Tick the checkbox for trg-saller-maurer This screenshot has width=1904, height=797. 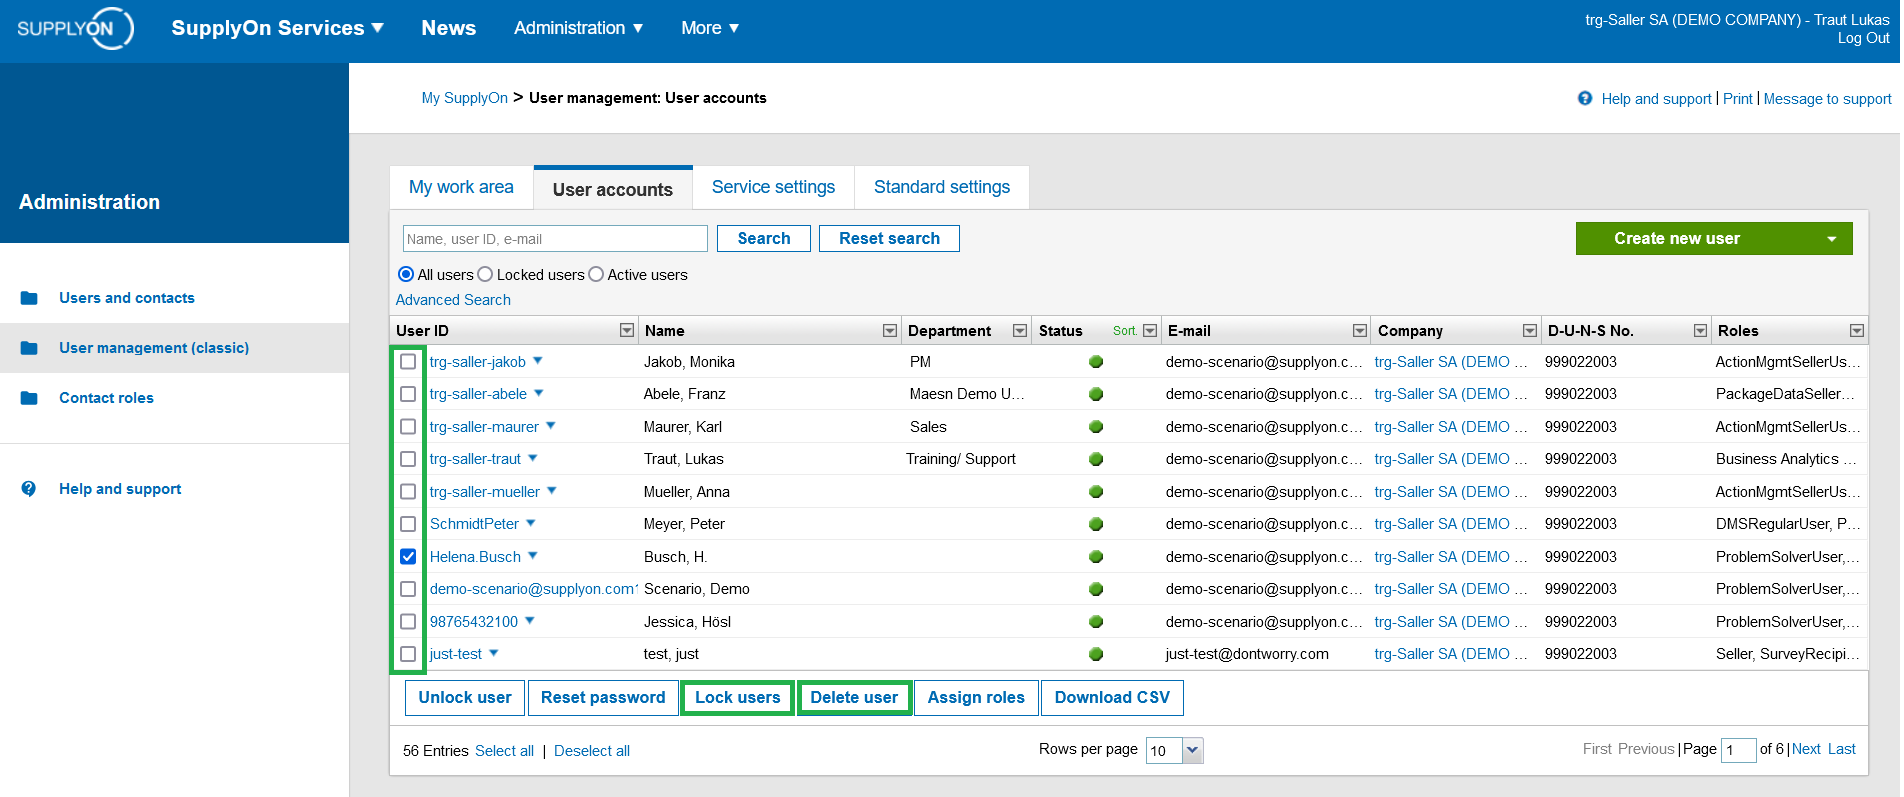pyautogui.click(x=408, y=427)
